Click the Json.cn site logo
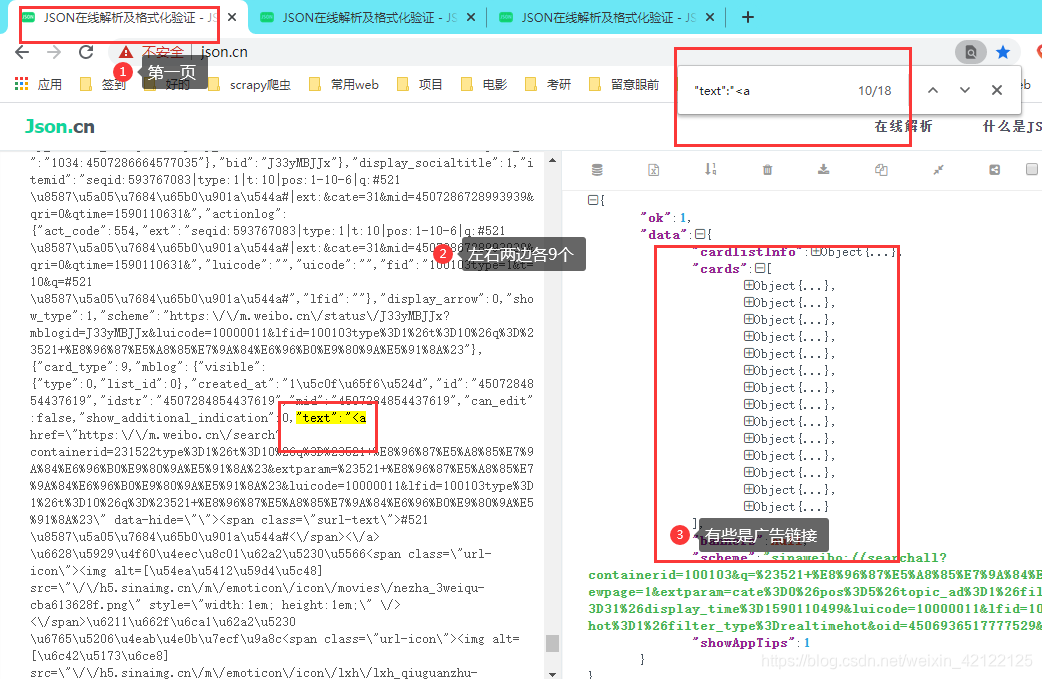Image resolution: width=1042 pixels, height=679 pixels. click(x=60, y=126)
